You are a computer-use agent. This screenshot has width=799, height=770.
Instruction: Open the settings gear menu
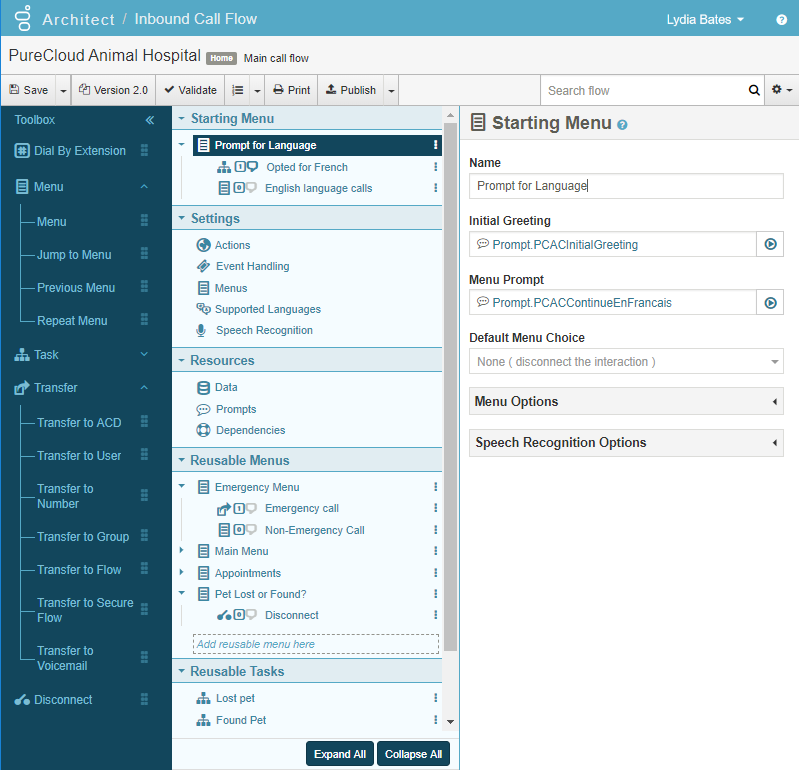(781, 90)
